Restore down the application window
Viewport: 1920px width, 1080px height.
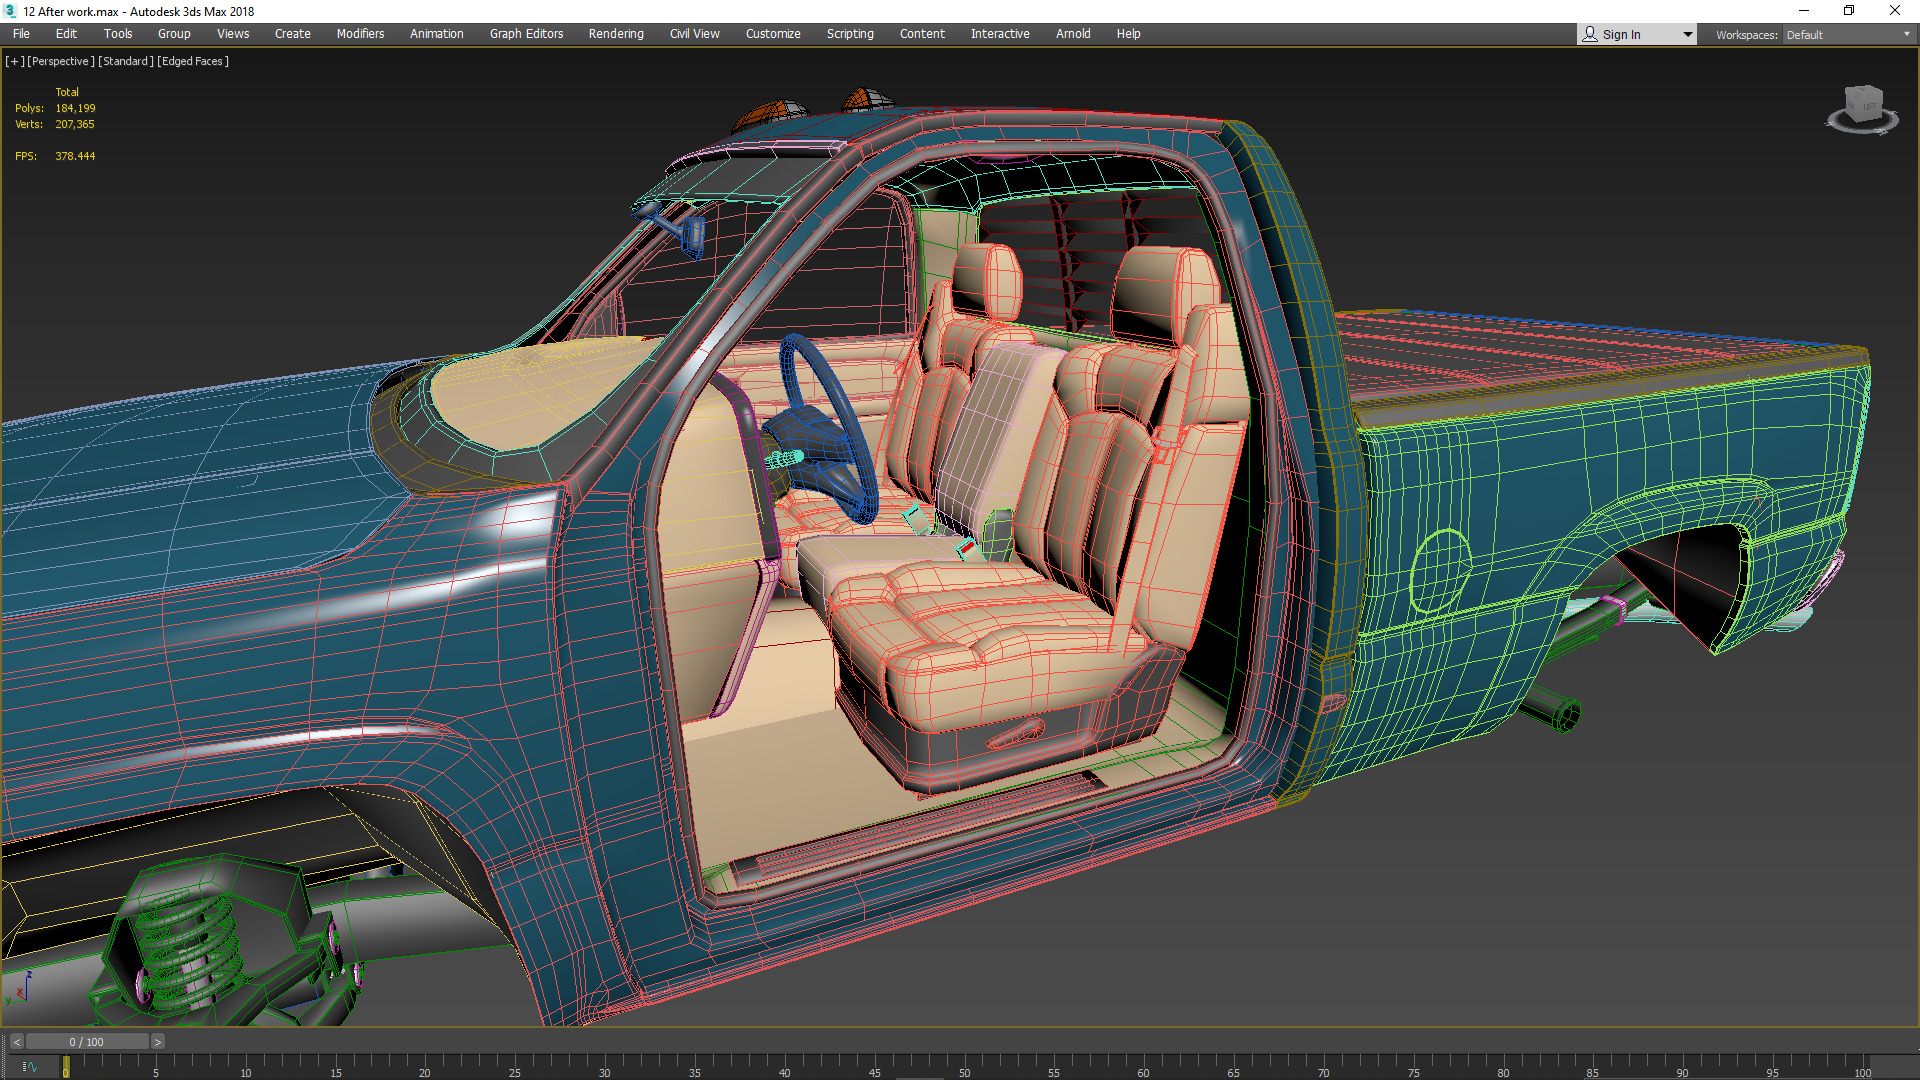point(1849,11)
